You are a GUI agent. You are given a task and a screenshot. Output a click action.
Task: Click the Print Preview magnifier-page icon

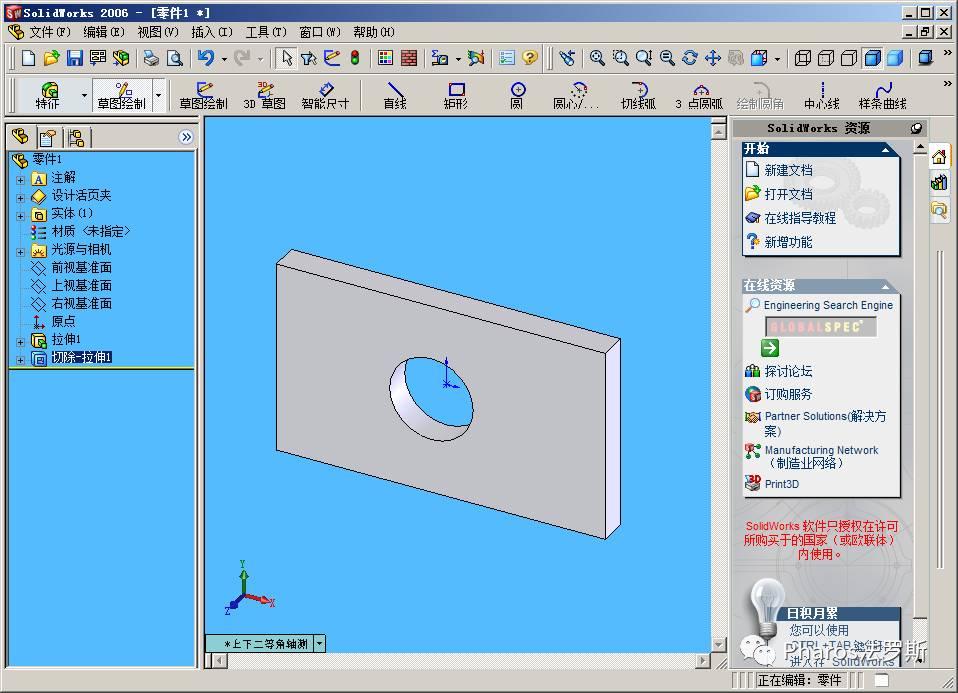pyautogui.click(x=175, y=58)
